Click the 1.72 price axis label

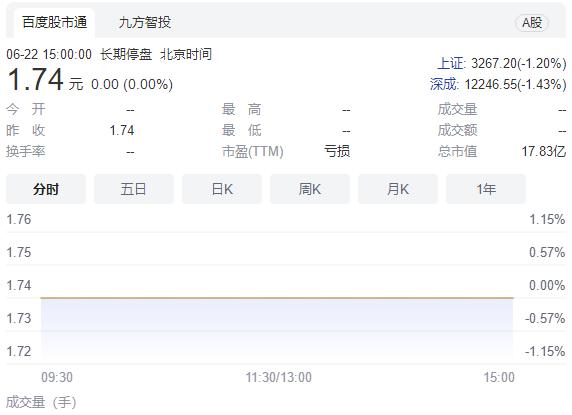(x=19, y=351)
